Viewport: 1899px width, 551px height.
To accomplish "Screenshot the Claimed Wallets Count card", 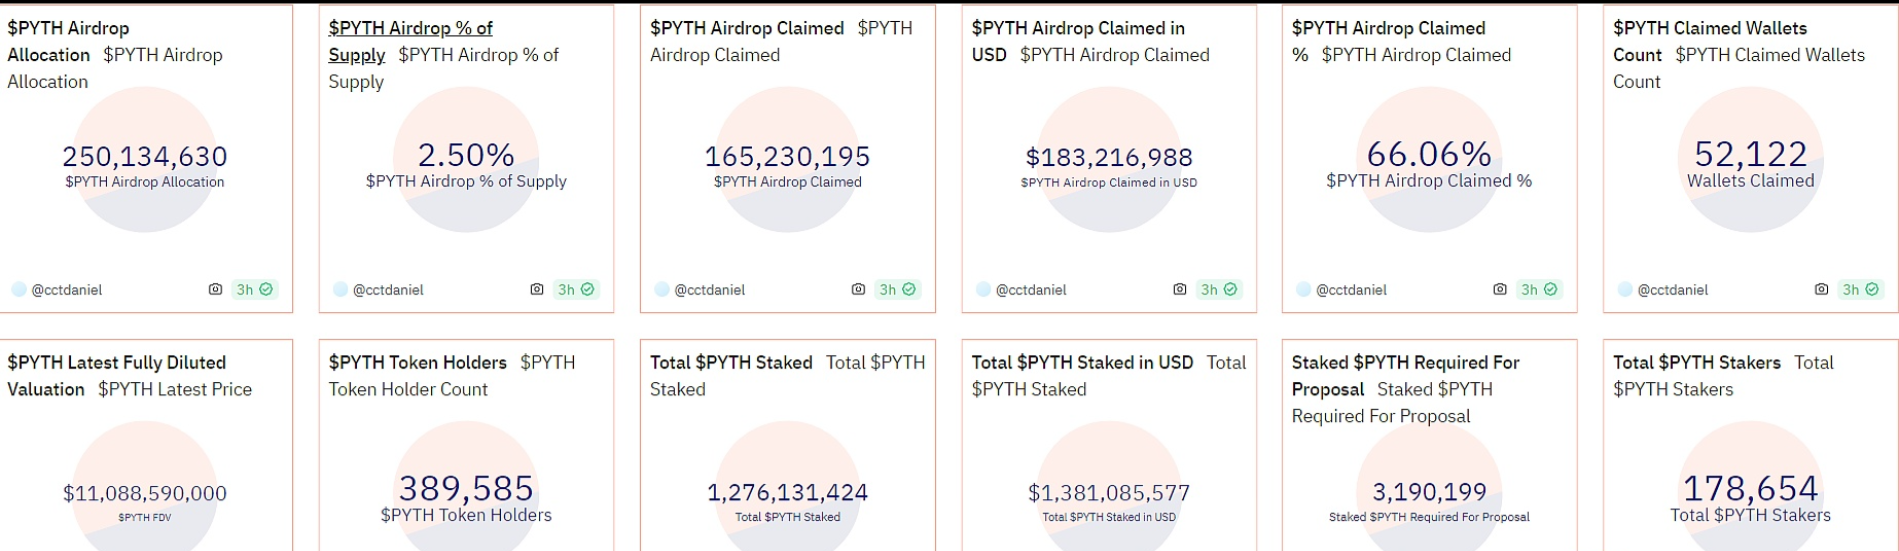I will click(1822, 290).
